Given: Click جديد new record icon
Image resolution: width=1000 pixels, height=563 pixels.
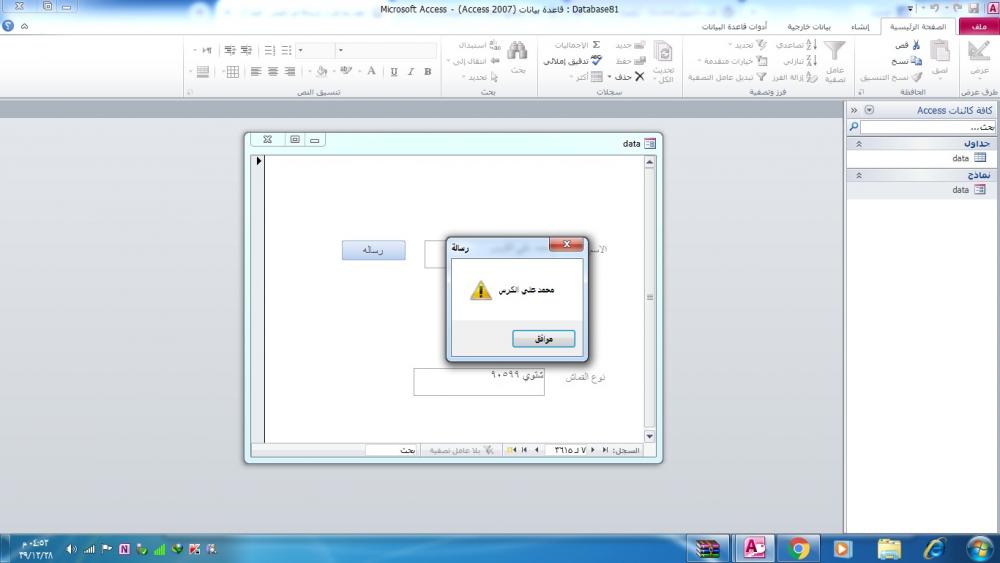Looking at the screenshot, I should 639,45.
